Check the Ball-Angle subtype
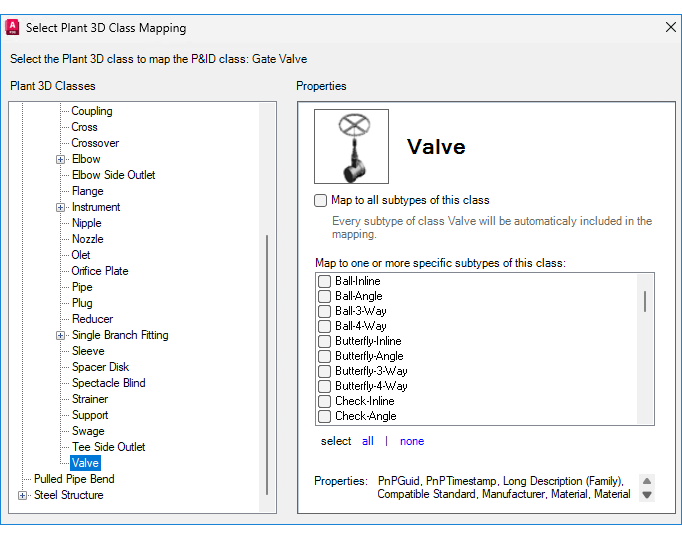Viewport: 682px width, 540px height. [324, 296]
